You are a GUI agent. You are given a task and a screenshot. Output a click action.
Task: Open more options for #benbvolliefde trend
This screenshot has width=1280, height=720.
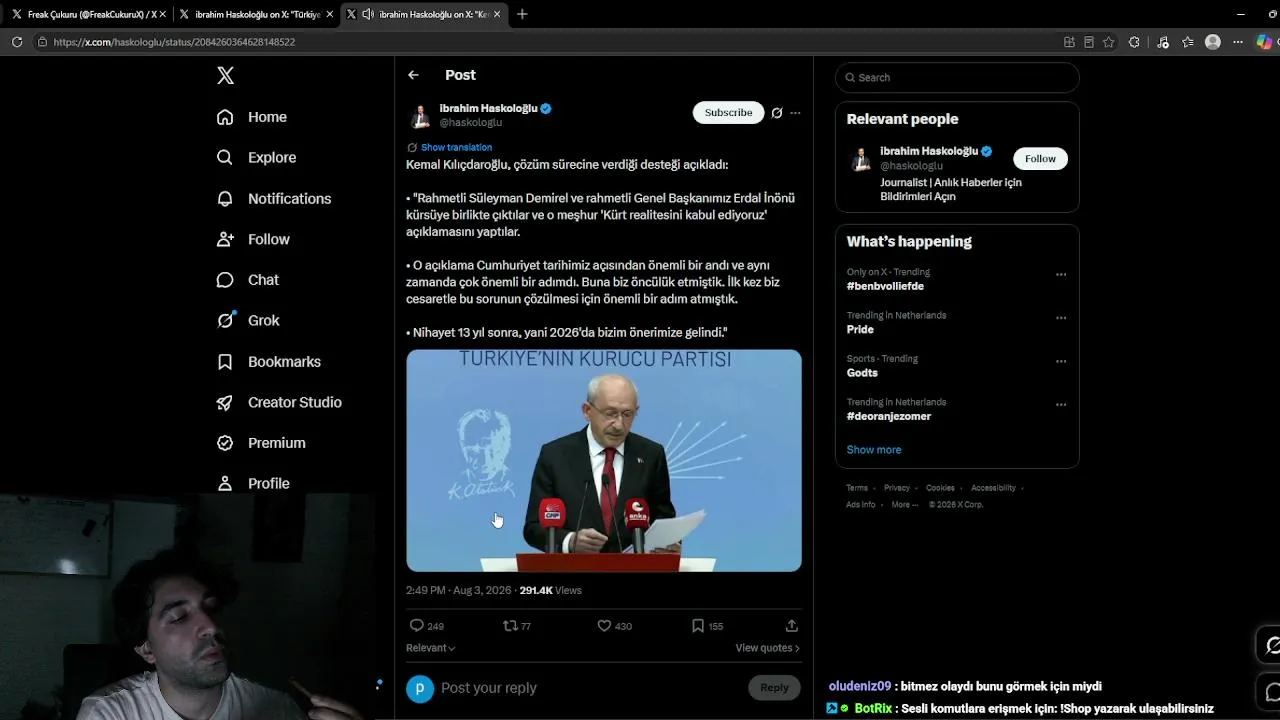[x=1061, y=274]
